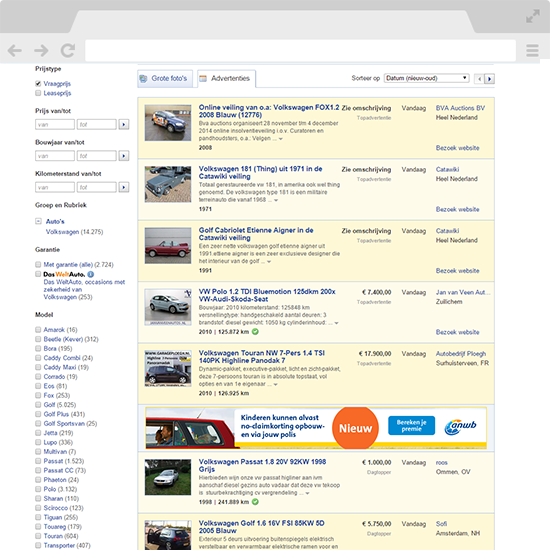Click green check icon on VW Polo listing
Image resolution: width=550 pixels, height=550 pixels.
[255, 331]
